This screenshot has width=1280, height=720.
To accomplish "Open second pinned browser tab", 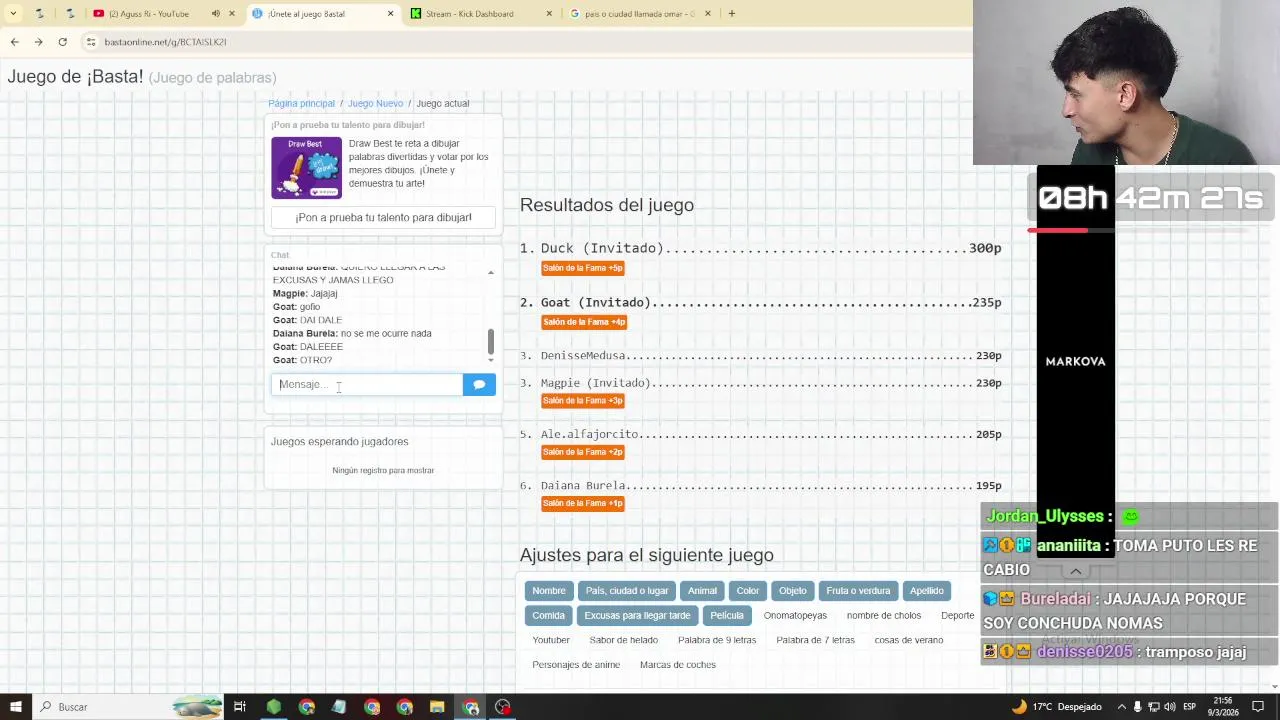I will click(70, 14).
